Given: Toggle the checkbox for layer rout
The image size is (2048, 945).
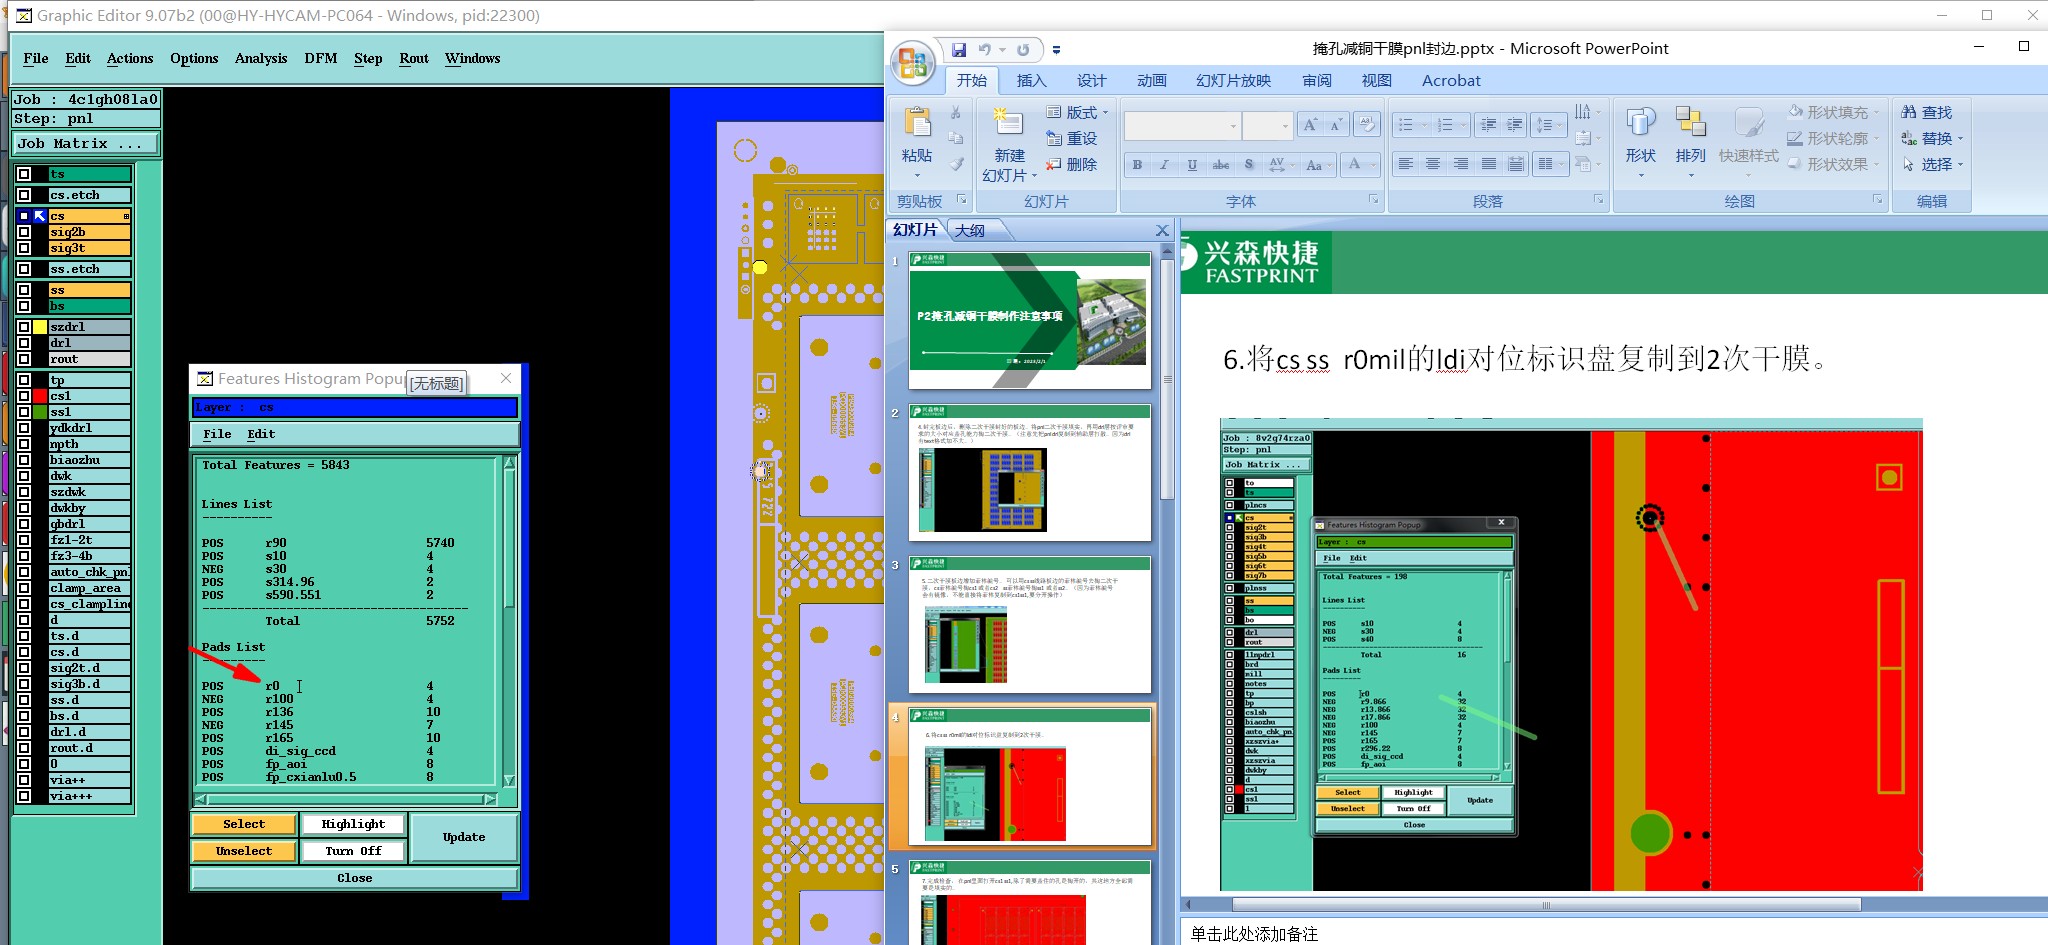Looking at the screenshot, I should (x=24, y=359).
